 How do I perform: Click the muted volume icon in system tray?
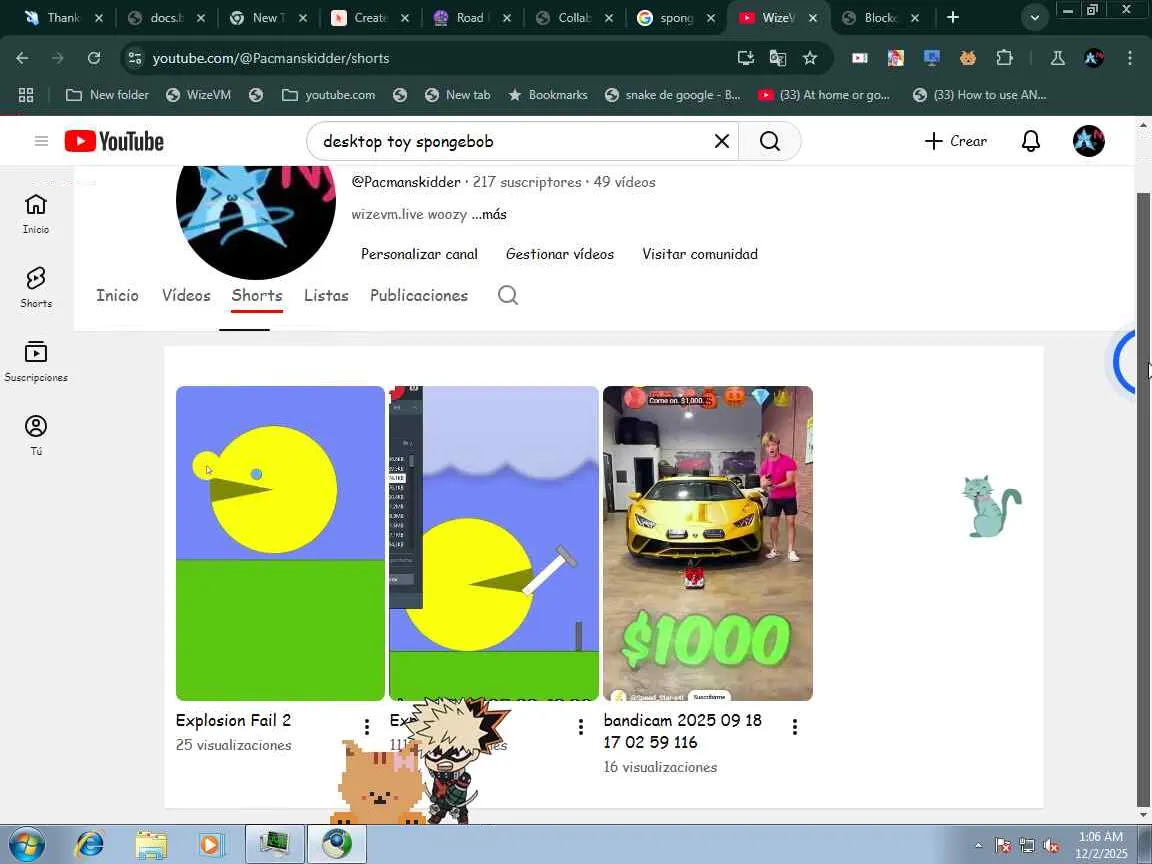1051,846
